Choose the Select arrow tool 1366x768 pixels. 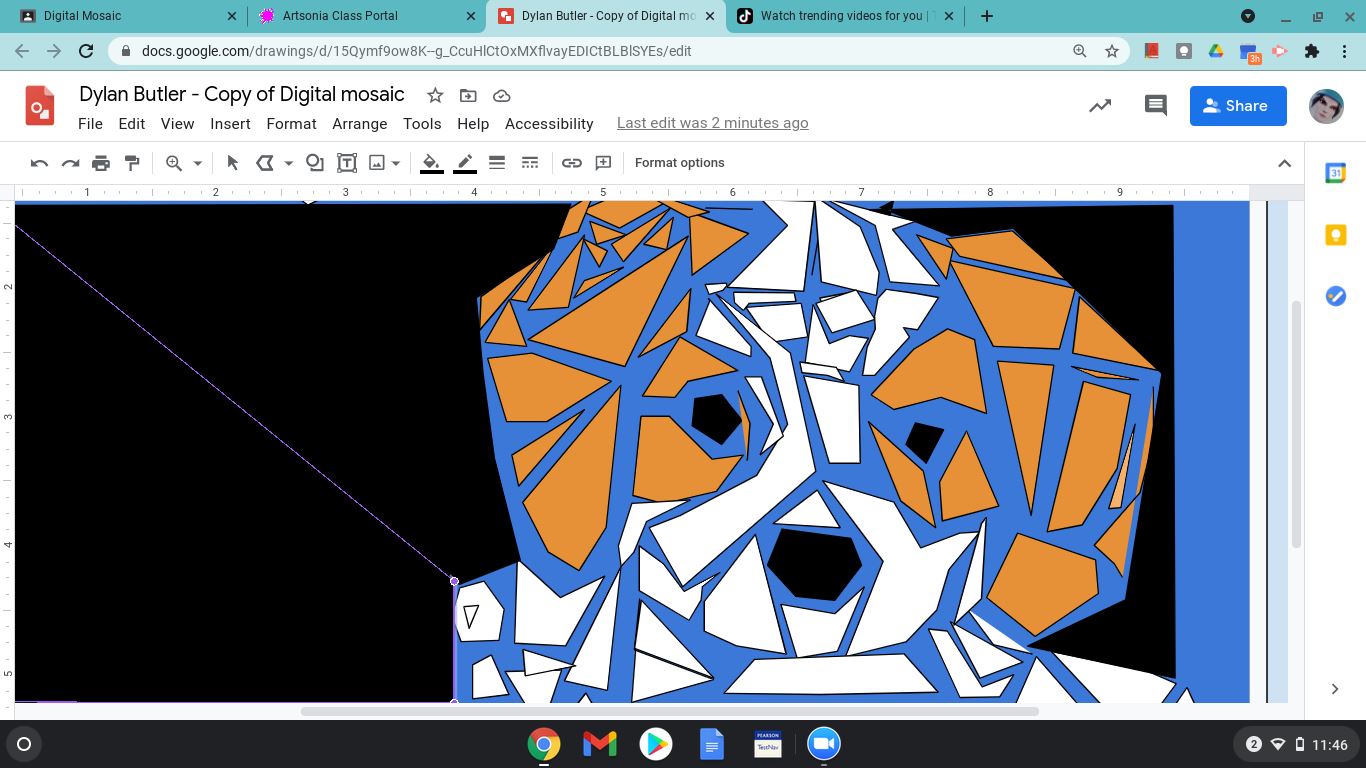click(x=233, y=163)
